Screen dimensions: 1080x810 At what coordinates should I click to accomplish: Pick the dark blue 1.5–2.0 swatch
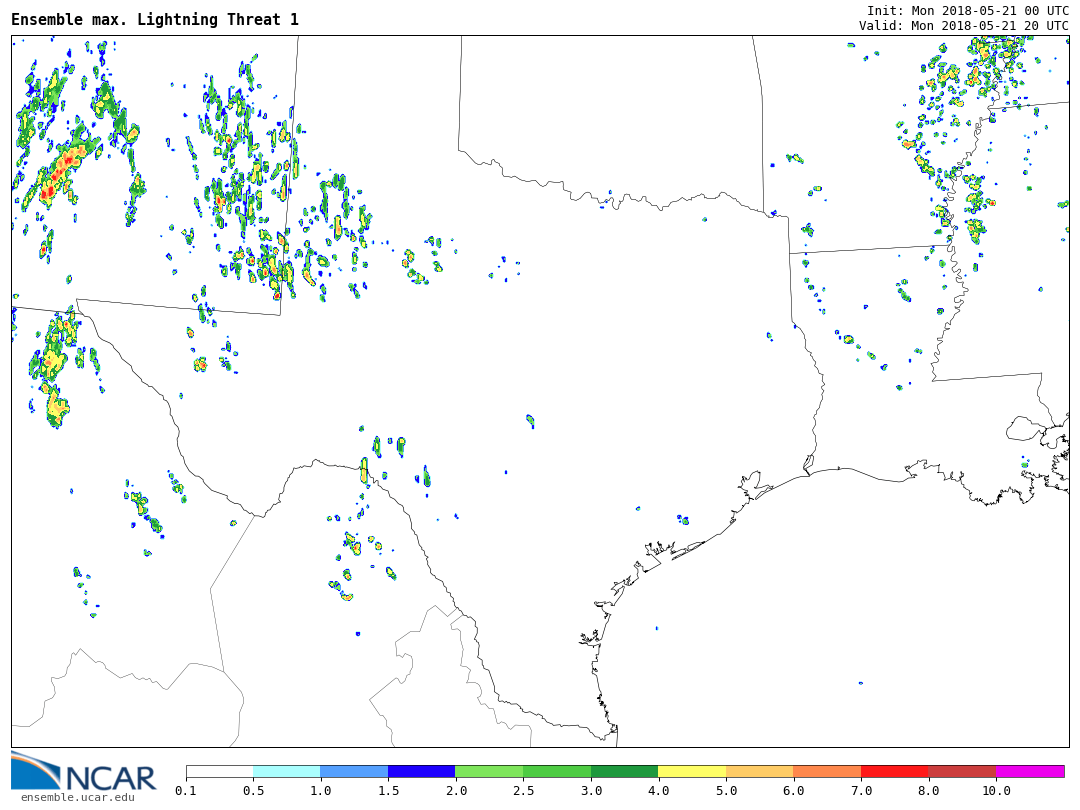[x=421, y=772]
